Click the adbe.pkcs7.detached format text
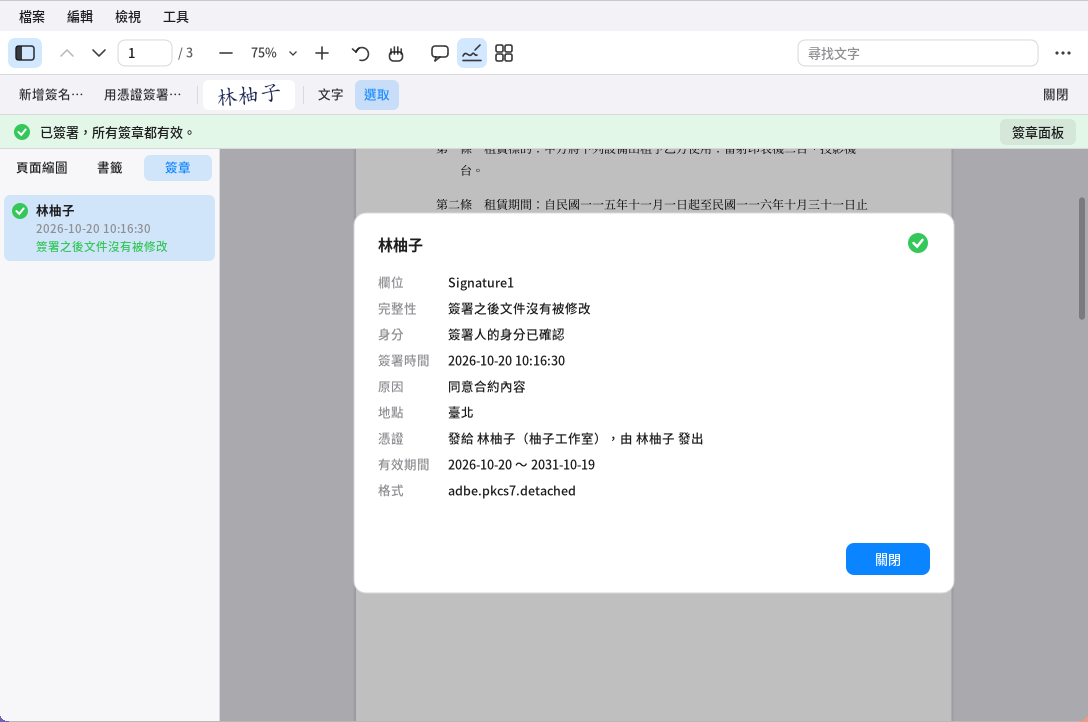 click(x=511, y=491)
